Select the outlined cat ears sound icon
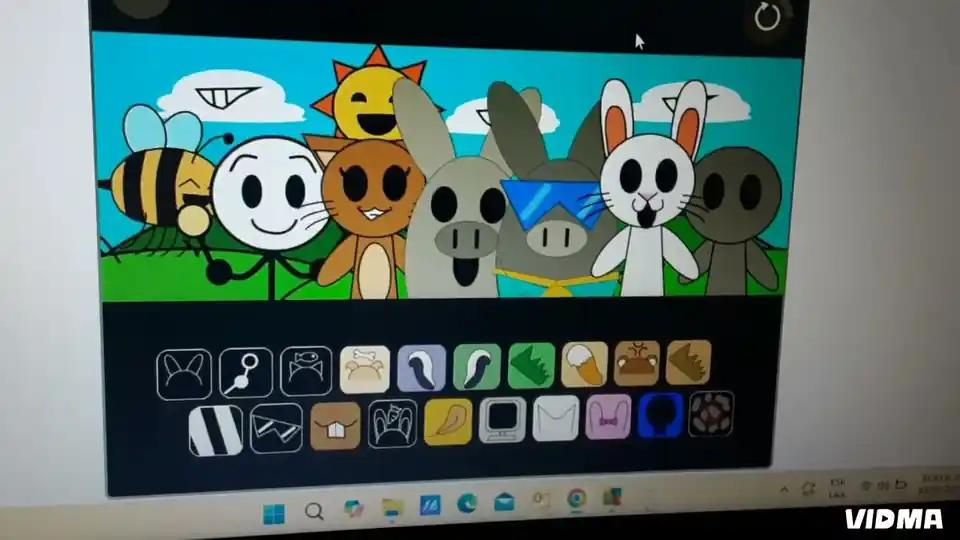 pyautogui.click(x=184, y=373)
